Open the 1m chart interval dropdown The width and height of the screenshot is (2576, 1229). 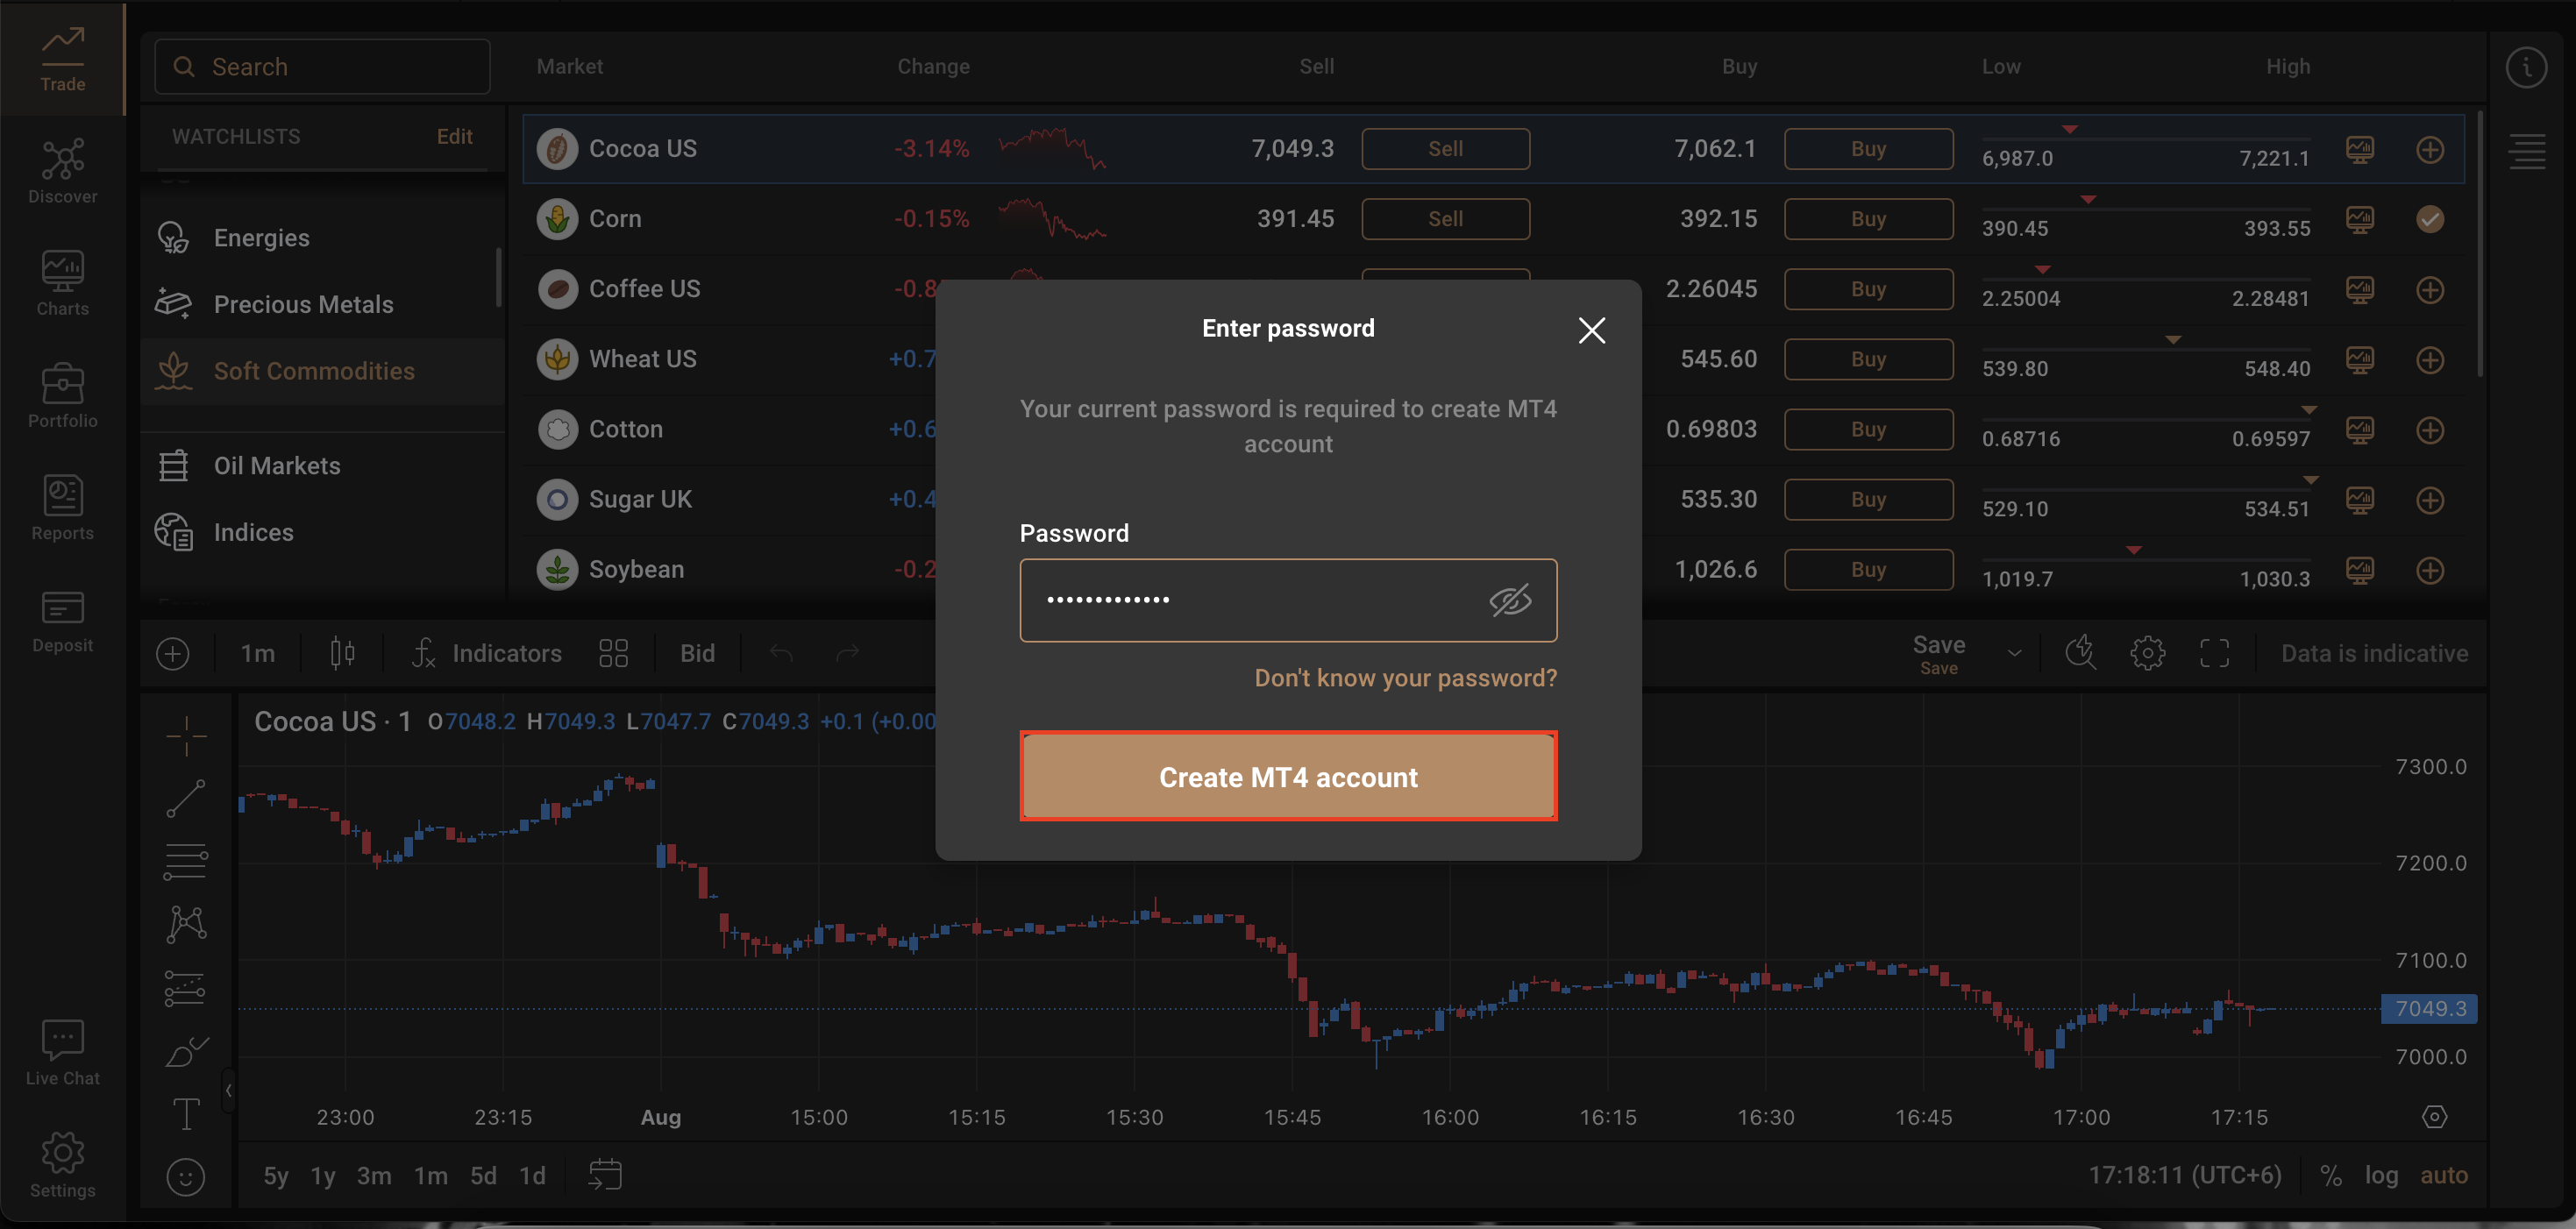[257, 653]
